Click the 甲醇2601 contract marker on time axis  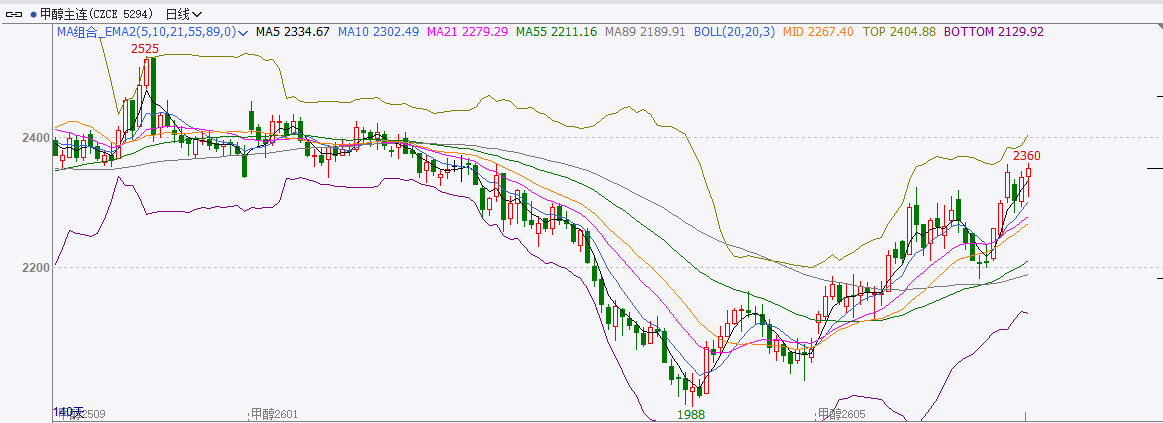[274, 414]
